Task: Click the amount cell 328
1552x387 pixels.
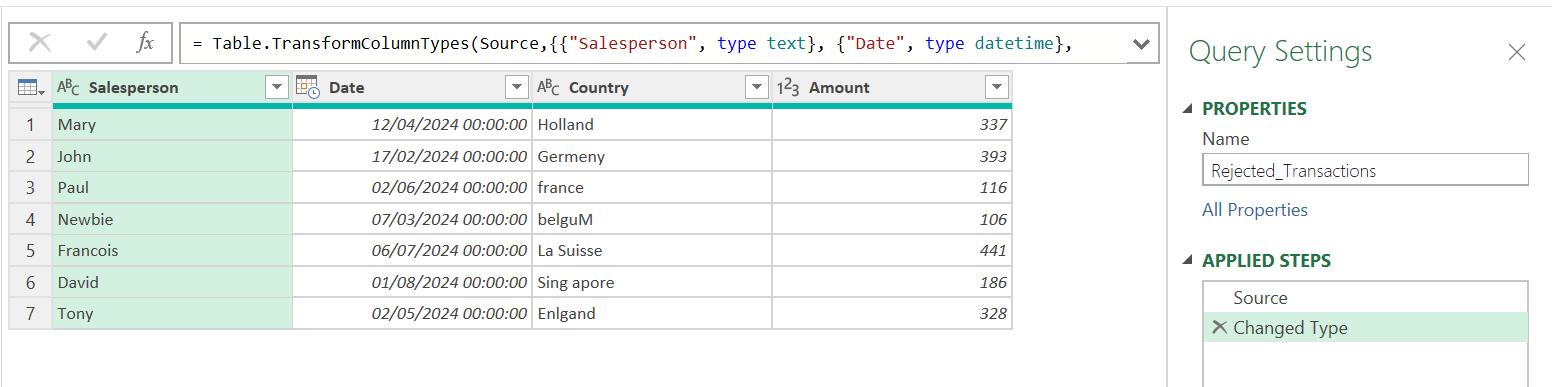Action: 892,314
